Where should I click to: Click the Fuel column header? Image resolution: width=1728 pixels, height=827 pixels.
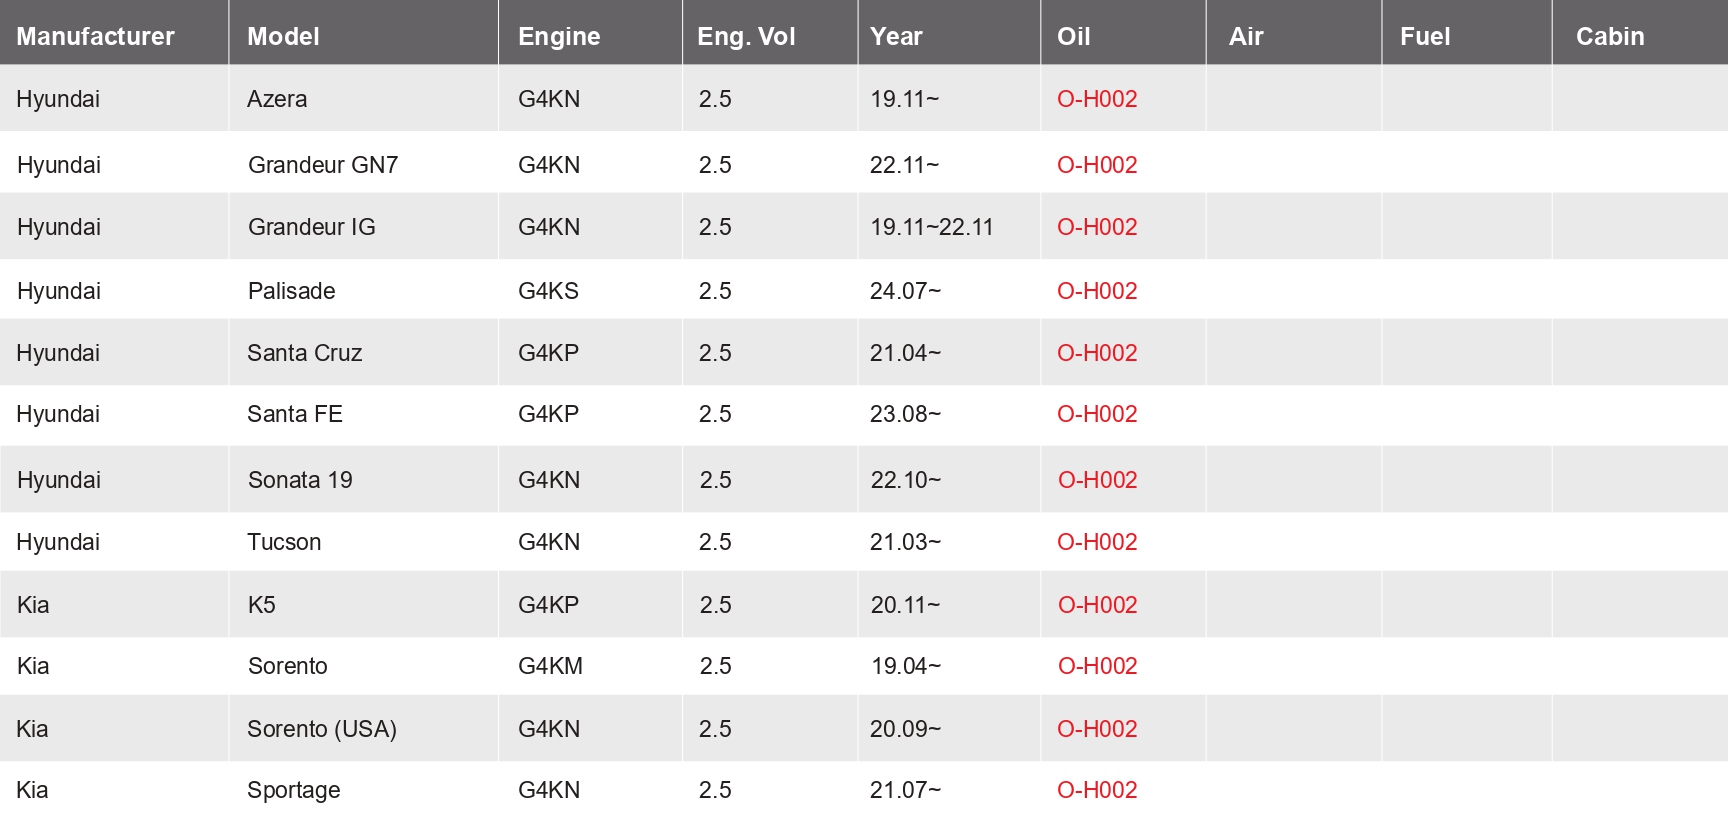click(1424, 36)
